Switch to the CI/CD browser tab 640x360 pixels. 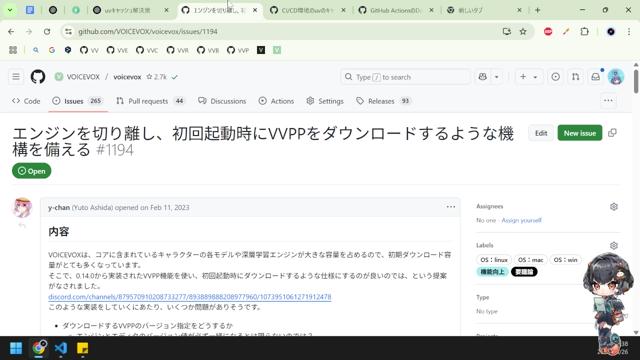(307, 10)
